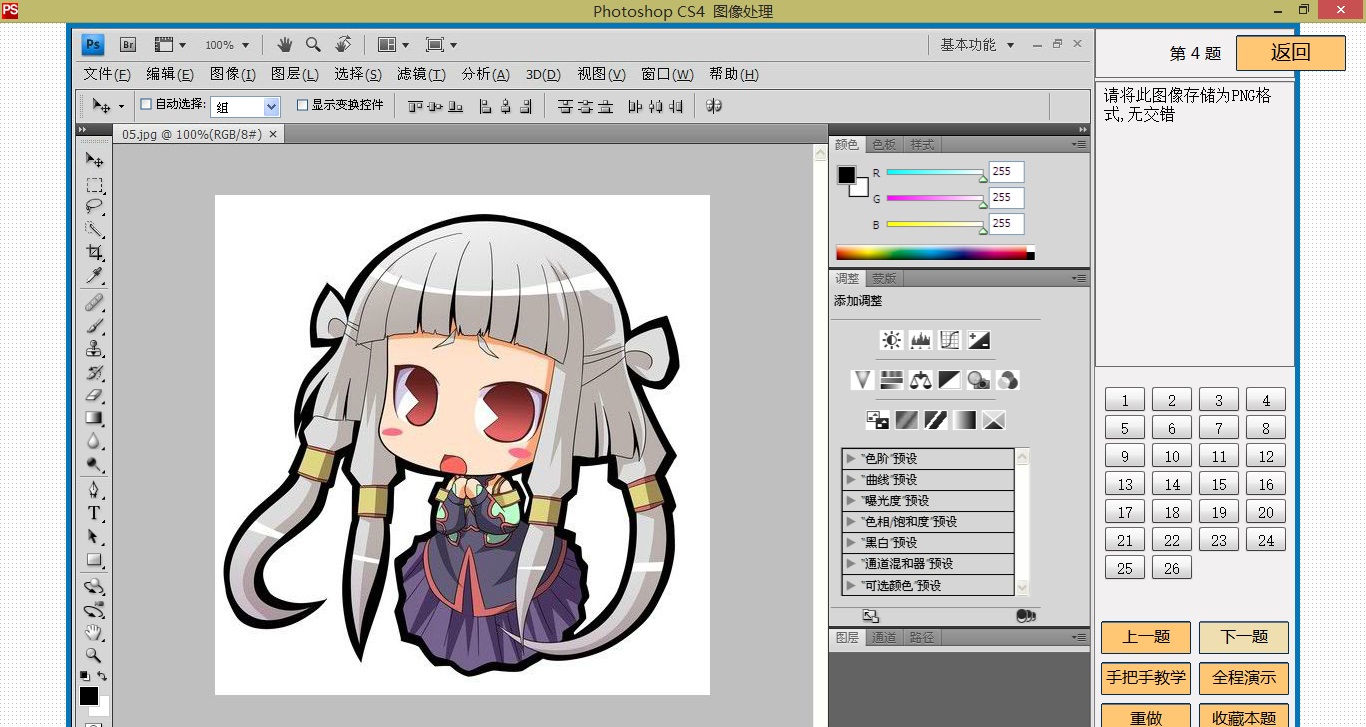Select the Brush tool
1366x727 pixels.
pyautogui.click(x=94, y=326)
